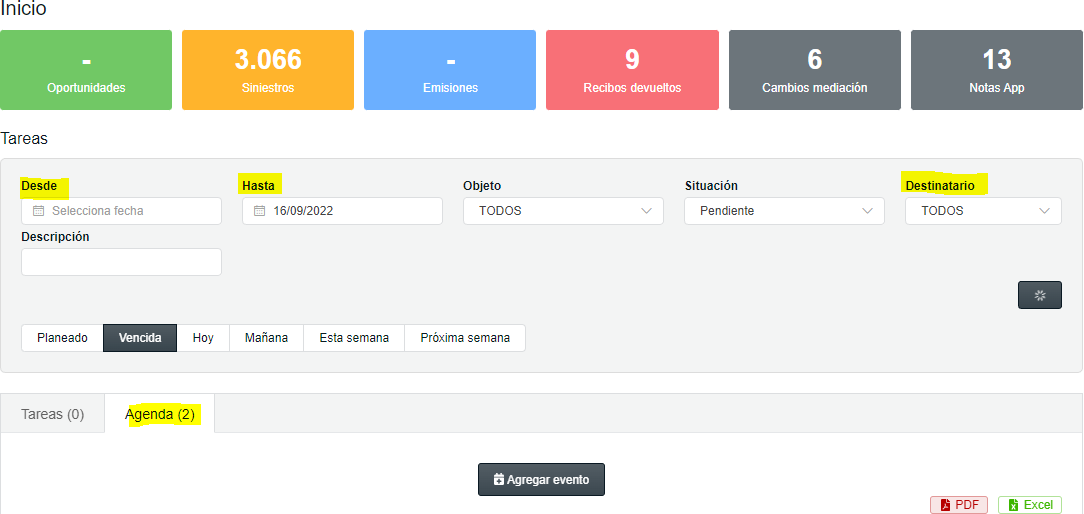Click the Inicio page heading
Image resolution: width=1084 pixels, height=514 pixels.
click(x=24, y=9)
